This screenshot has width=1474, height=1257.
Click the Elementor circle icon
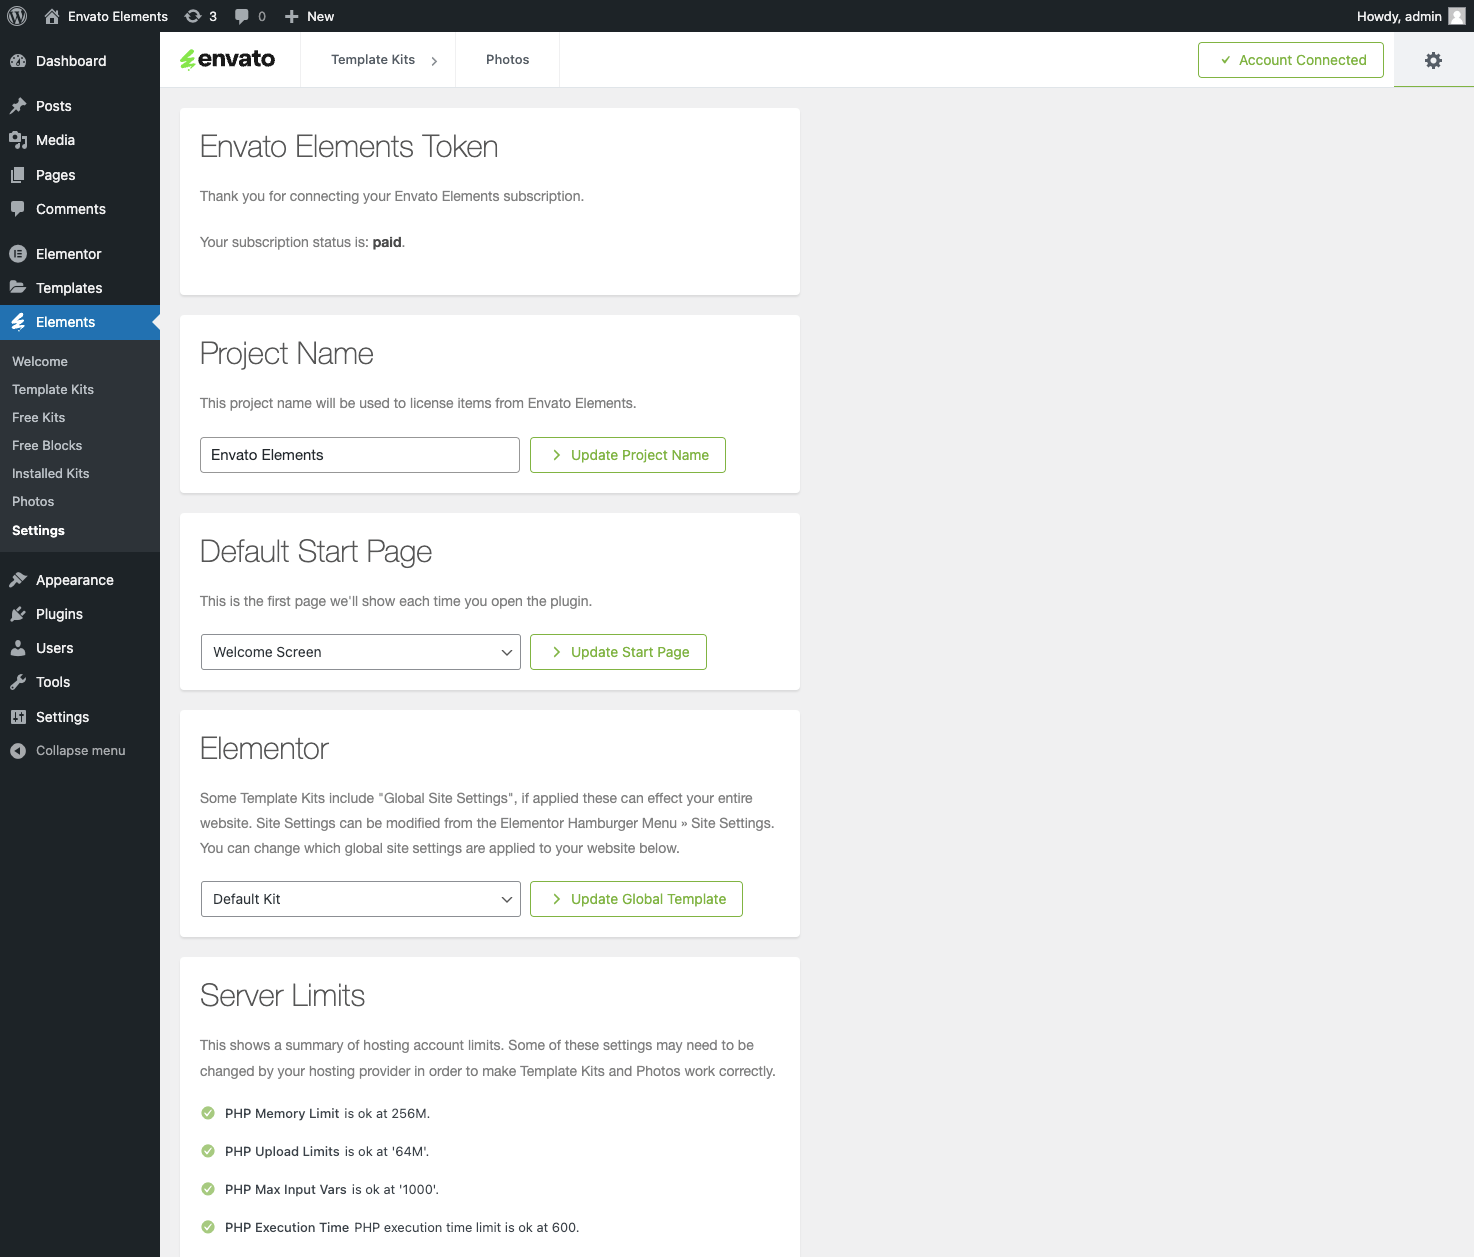point(18,254)
